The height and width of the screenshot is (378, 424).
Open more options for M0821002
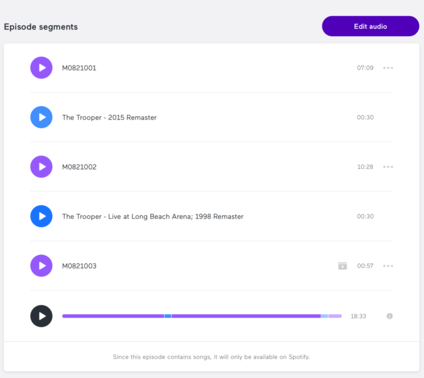tap(388, 167)
